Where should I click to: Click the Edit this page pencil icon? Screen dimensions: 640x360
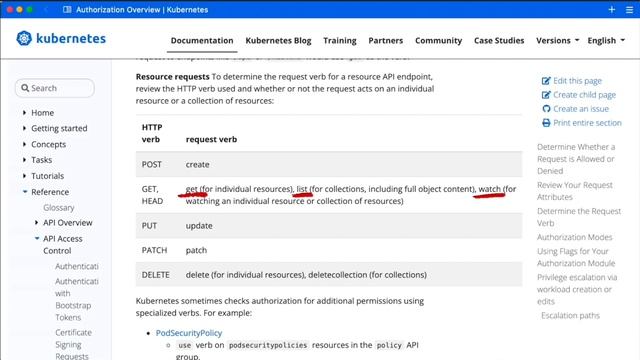pyautogui.click(x=546, y=81)
